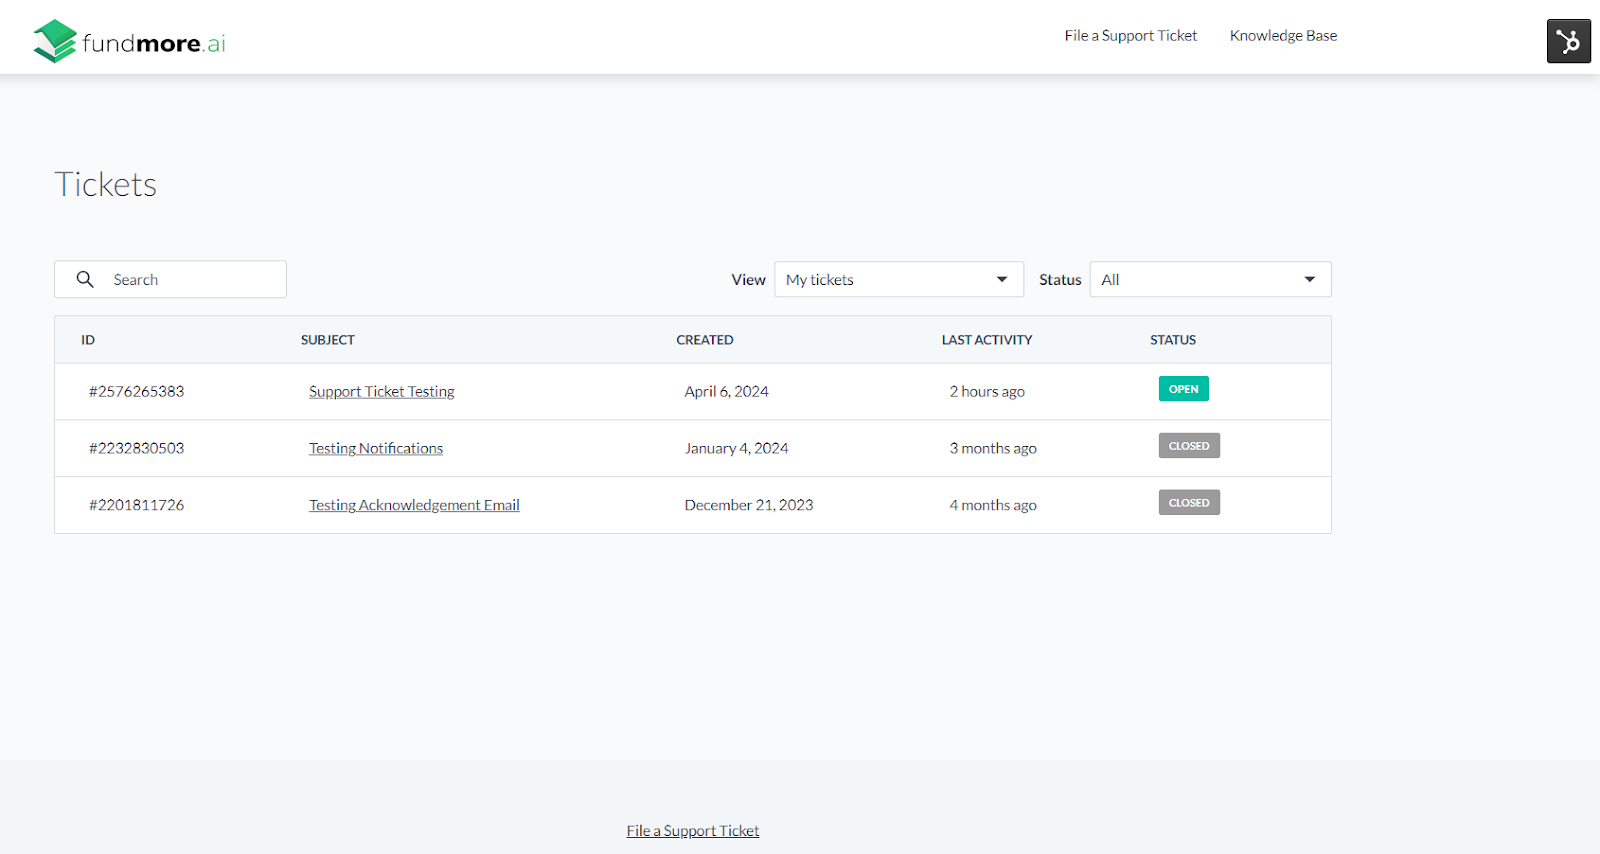Open the HubSpot sprocket icon button

(1568, 41)
